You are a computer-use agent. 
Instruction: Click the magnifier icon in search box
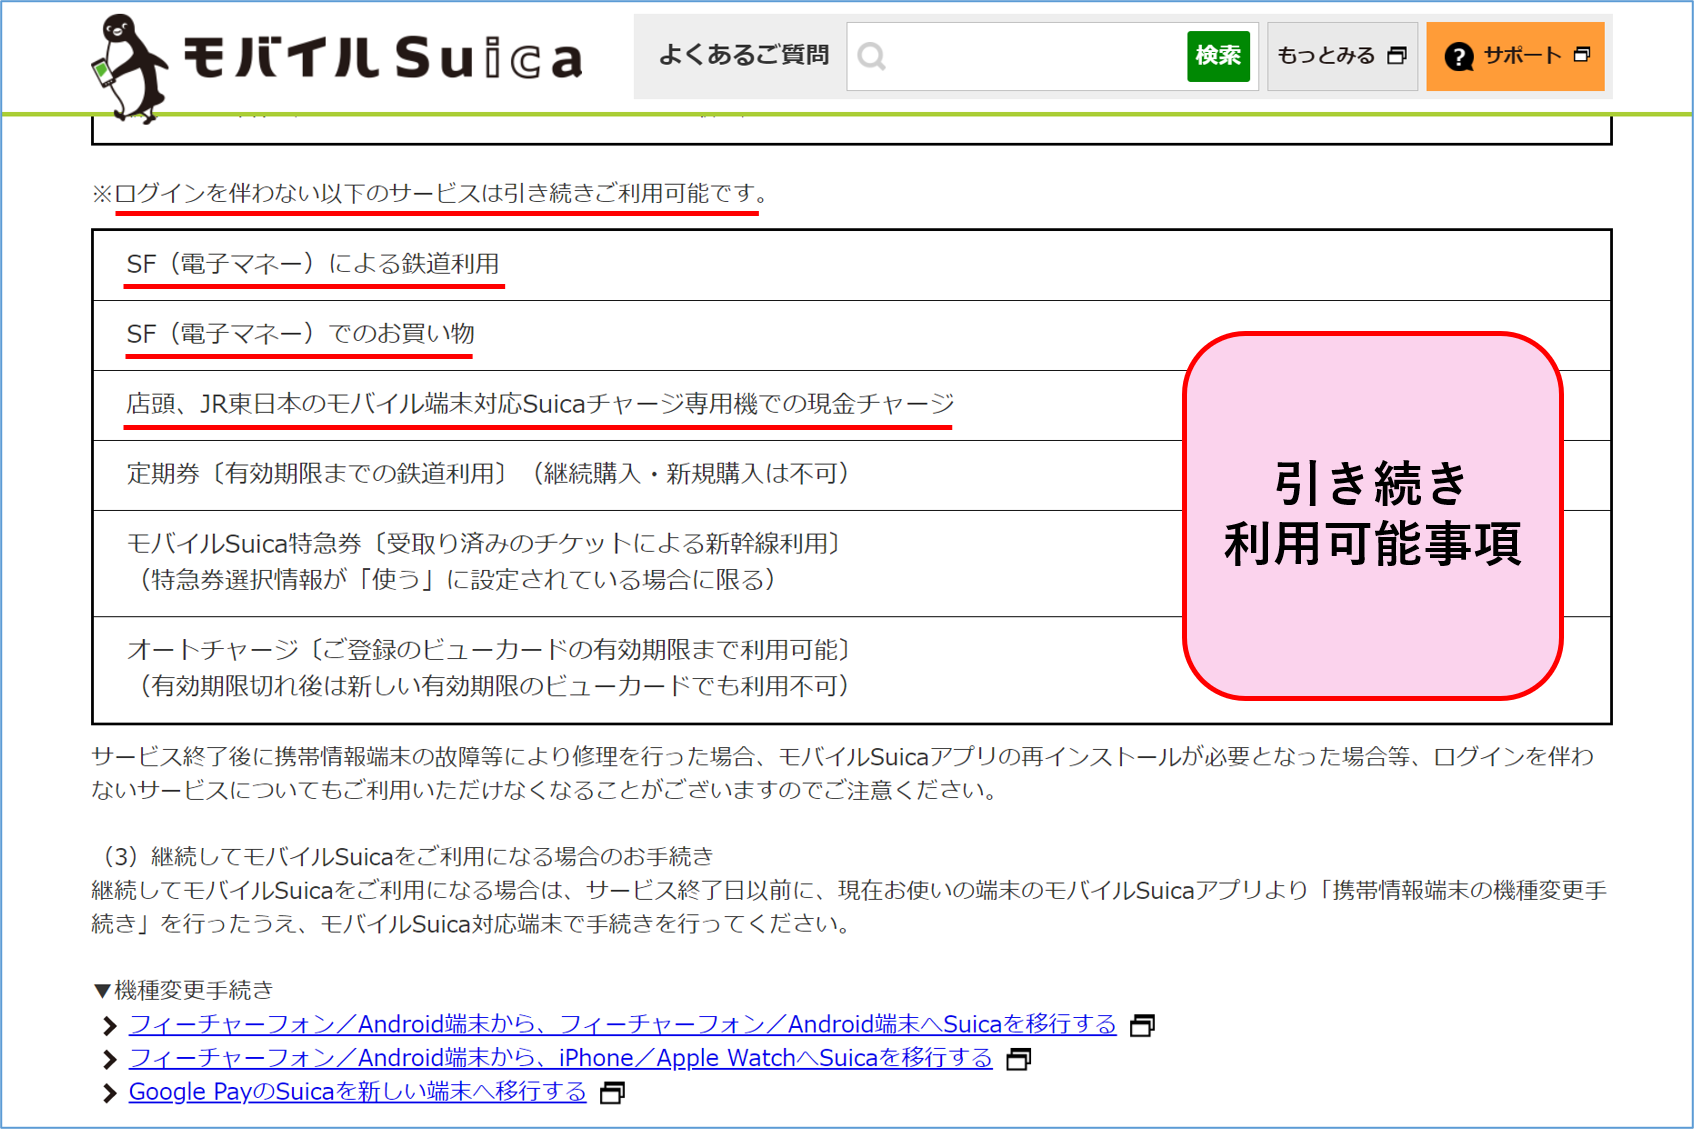coord(871,56)
